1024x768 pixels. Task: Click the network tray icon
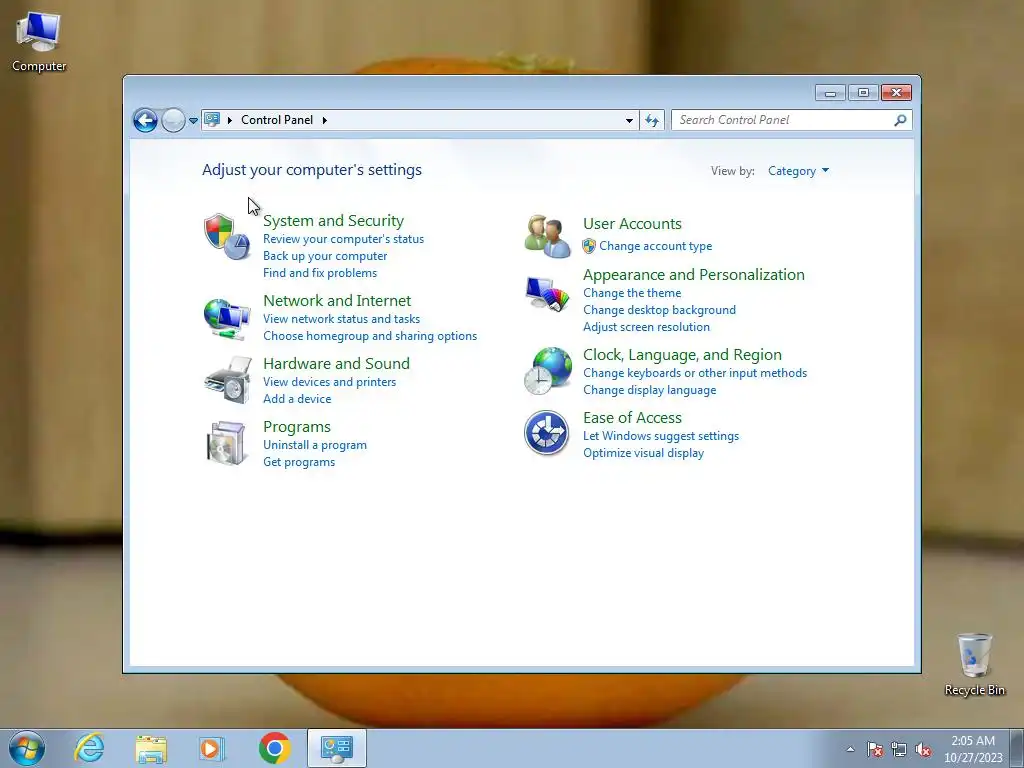pyautogui.click(x=899, y=750)
